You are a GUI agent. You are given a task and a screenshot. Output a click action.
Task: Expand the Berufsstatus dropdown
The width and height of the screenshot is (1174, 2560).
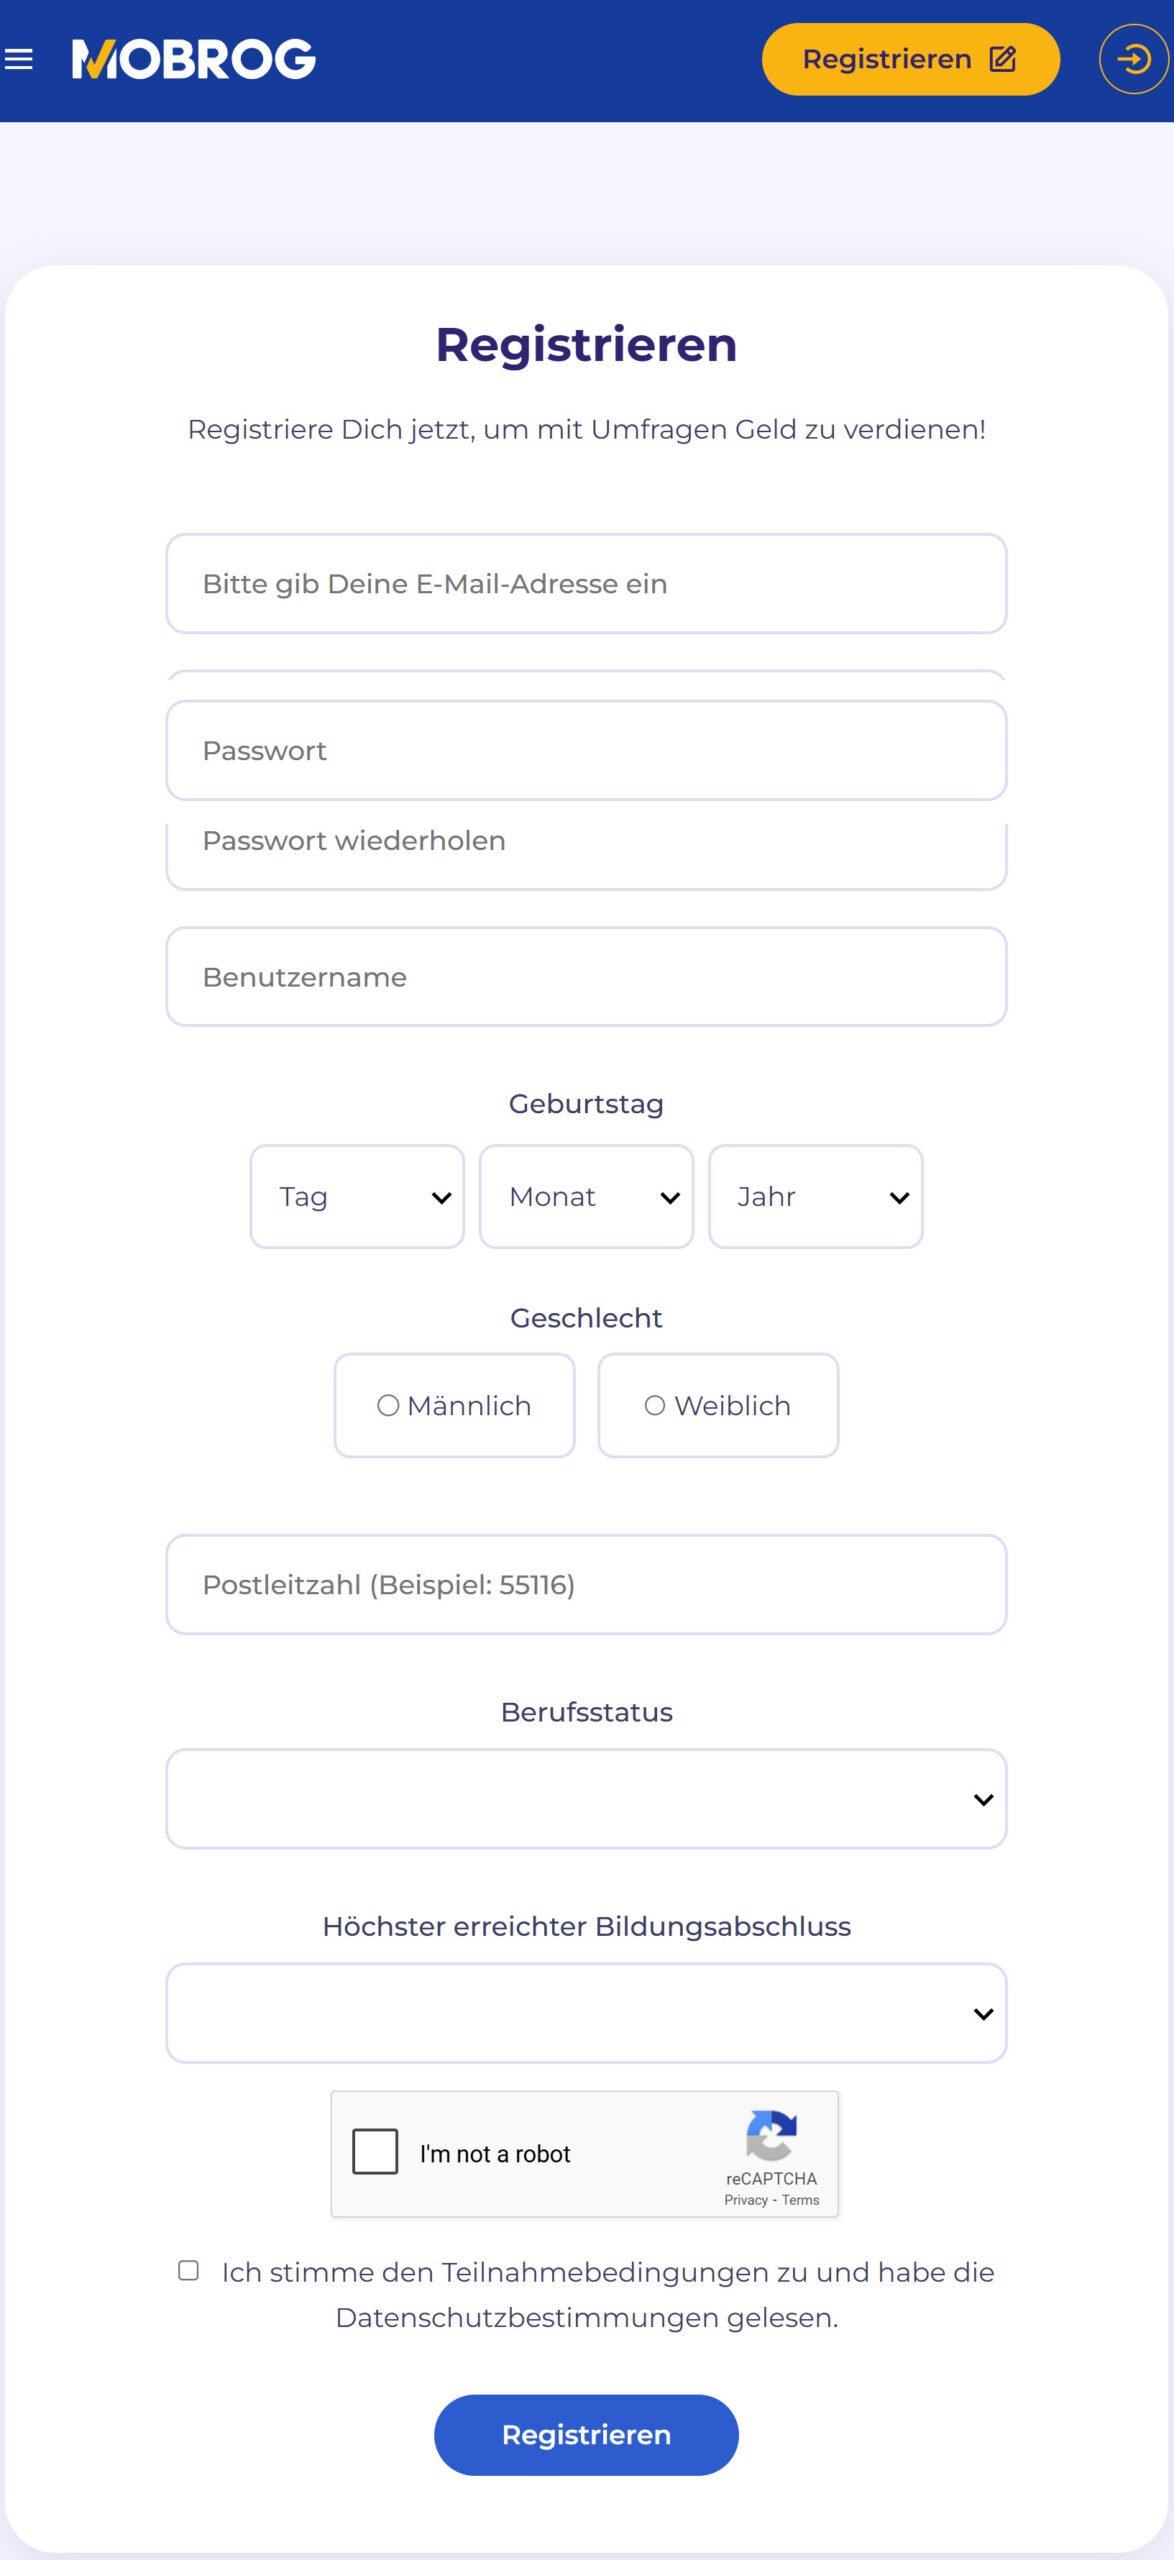(586, 1799)
